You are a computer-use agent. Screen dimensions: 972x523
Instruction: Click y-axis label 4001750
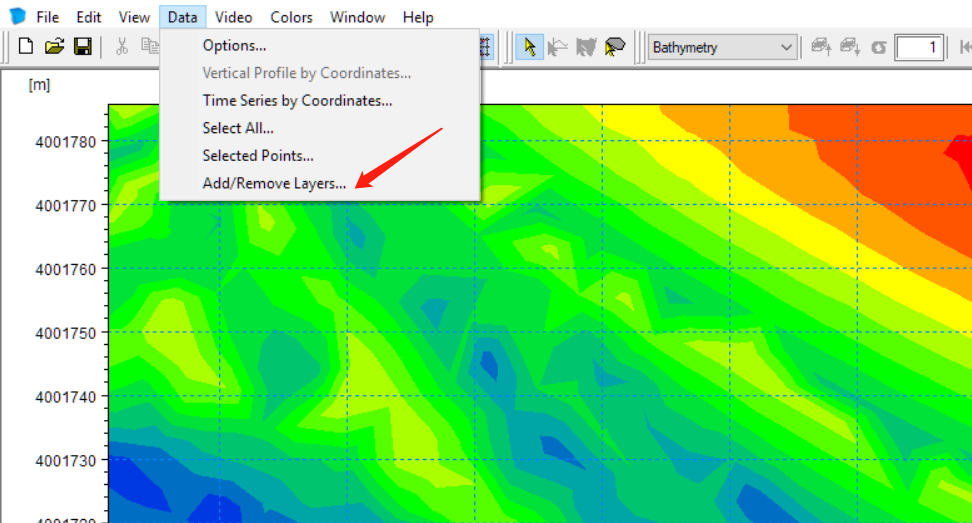click(66, 333)
